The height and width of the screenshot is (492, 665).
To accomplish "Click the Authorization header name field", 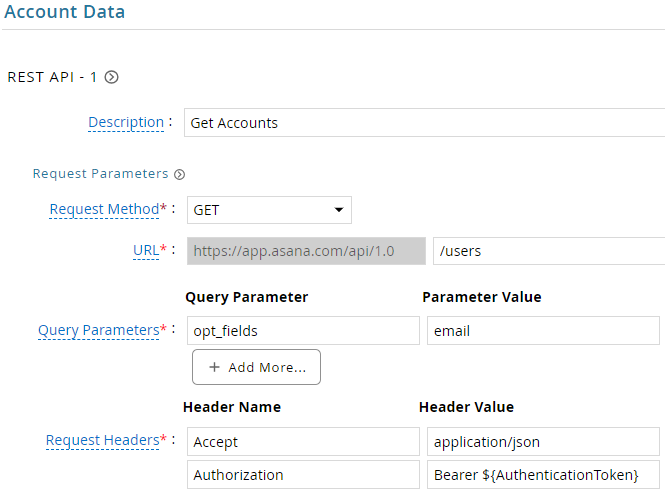I will click(303, 475).
